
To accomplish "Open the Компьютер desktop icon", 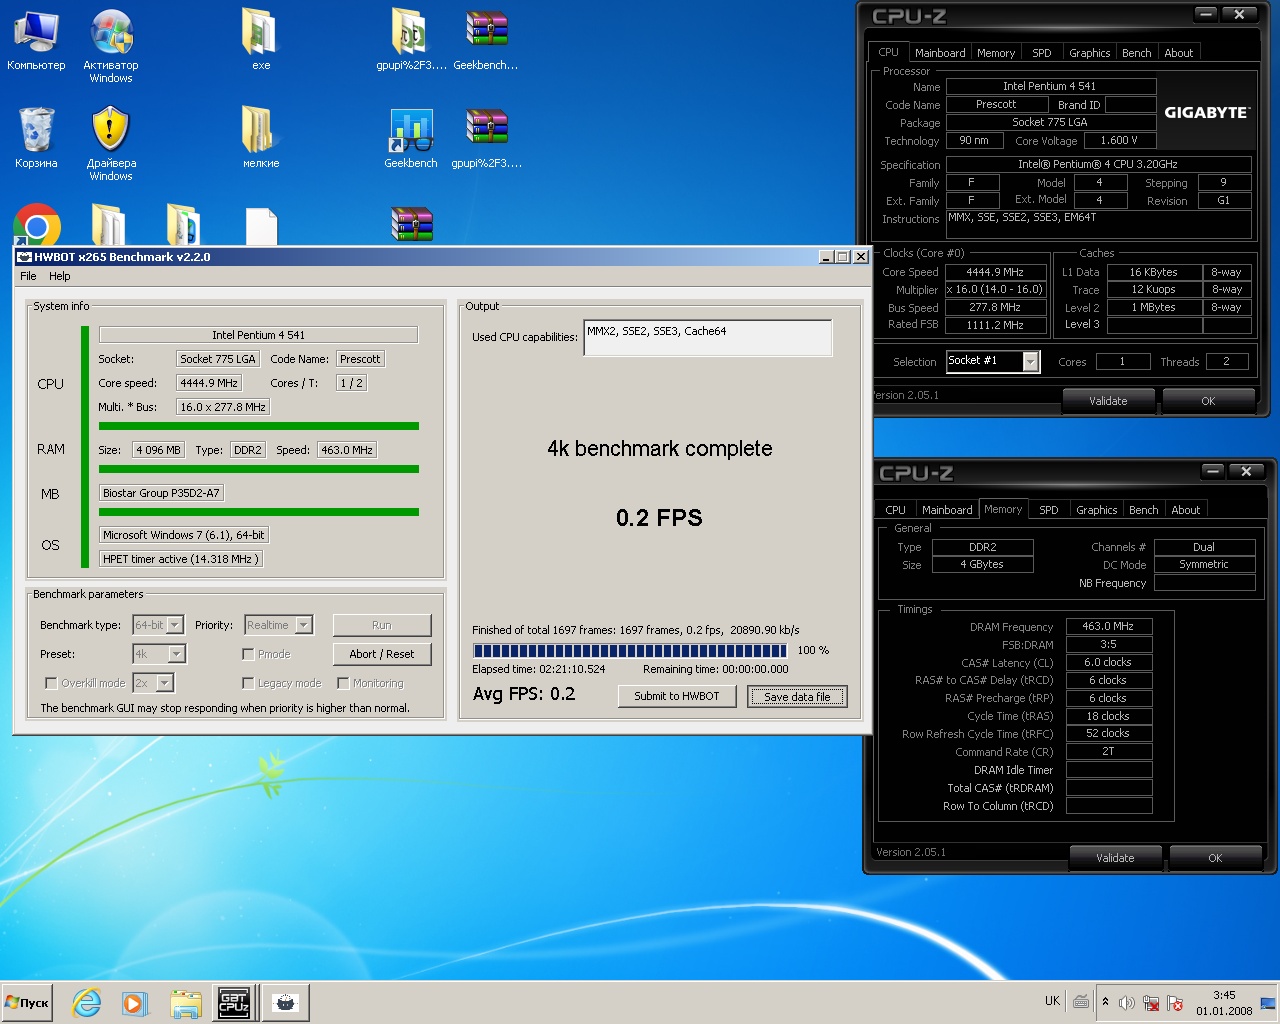I will [x=36, y=40].
